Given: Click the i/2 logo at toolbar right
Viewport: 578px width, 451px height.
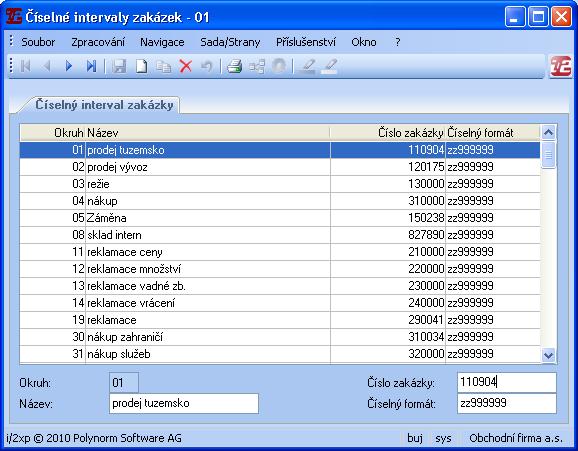Looking at the screenshot, I should 561,66.
